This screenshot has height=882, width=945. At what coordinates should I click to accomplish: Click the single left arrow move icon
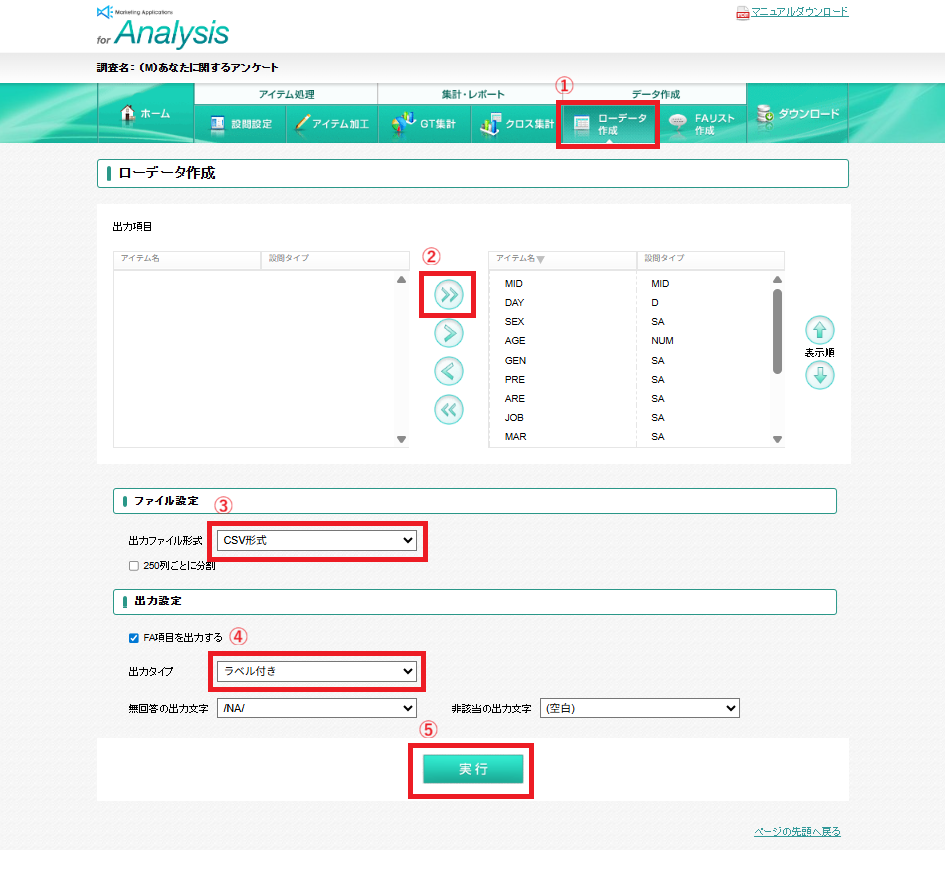(448, 371)
